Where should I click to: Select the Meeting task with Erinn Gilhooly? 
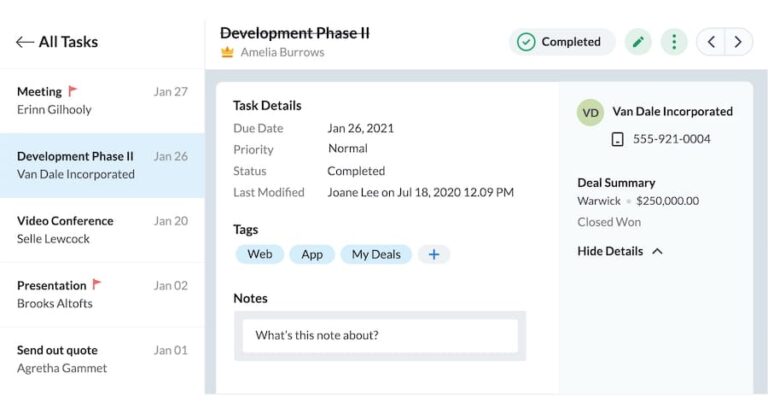pos(102,100)
